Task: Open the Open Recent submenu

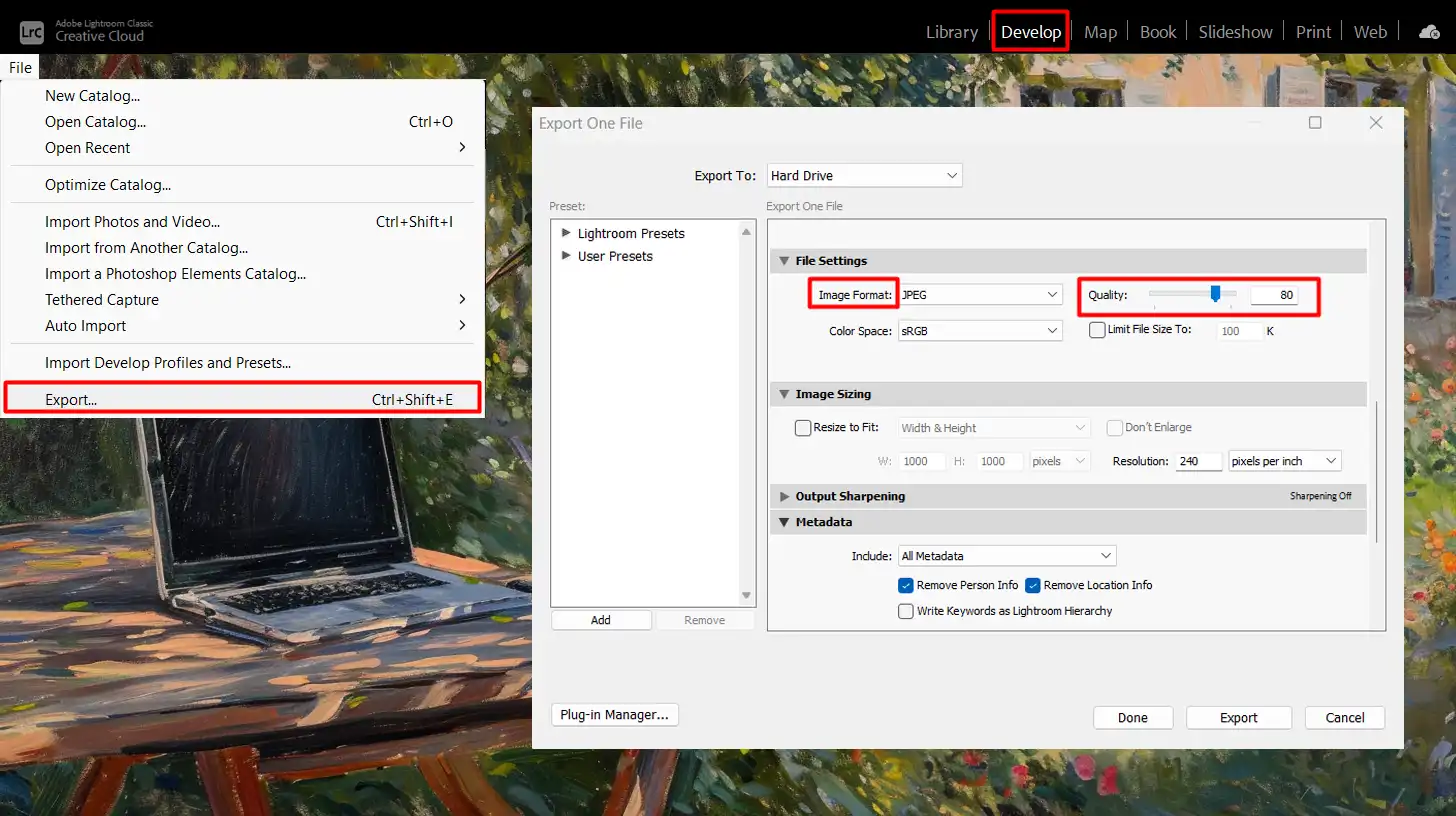Action: click(x=243, y=148)
